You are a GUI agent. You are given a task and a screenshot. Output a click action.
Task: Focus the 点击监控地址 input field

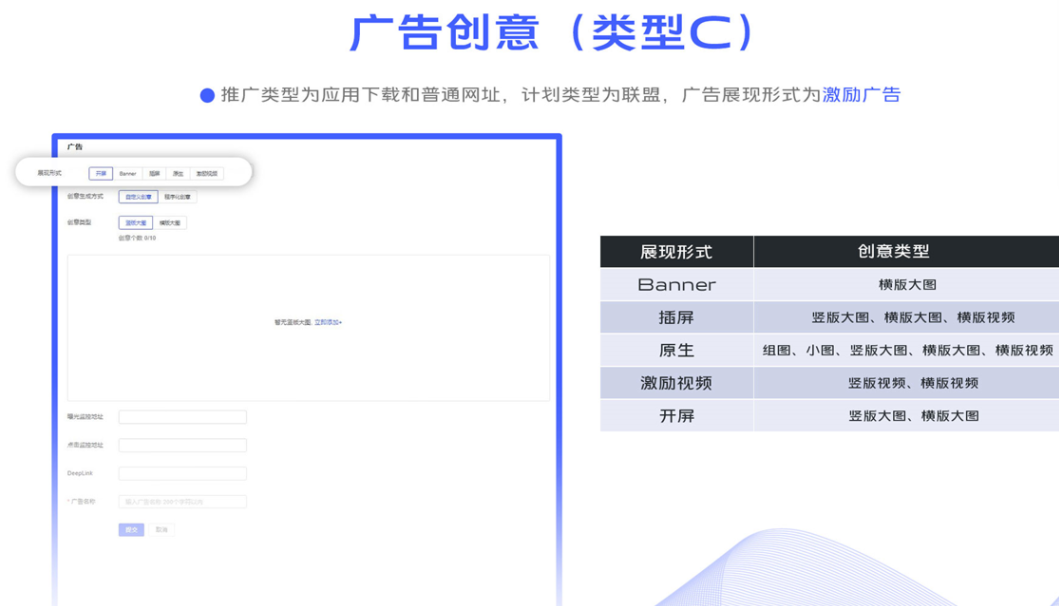[x=182, y=445]
